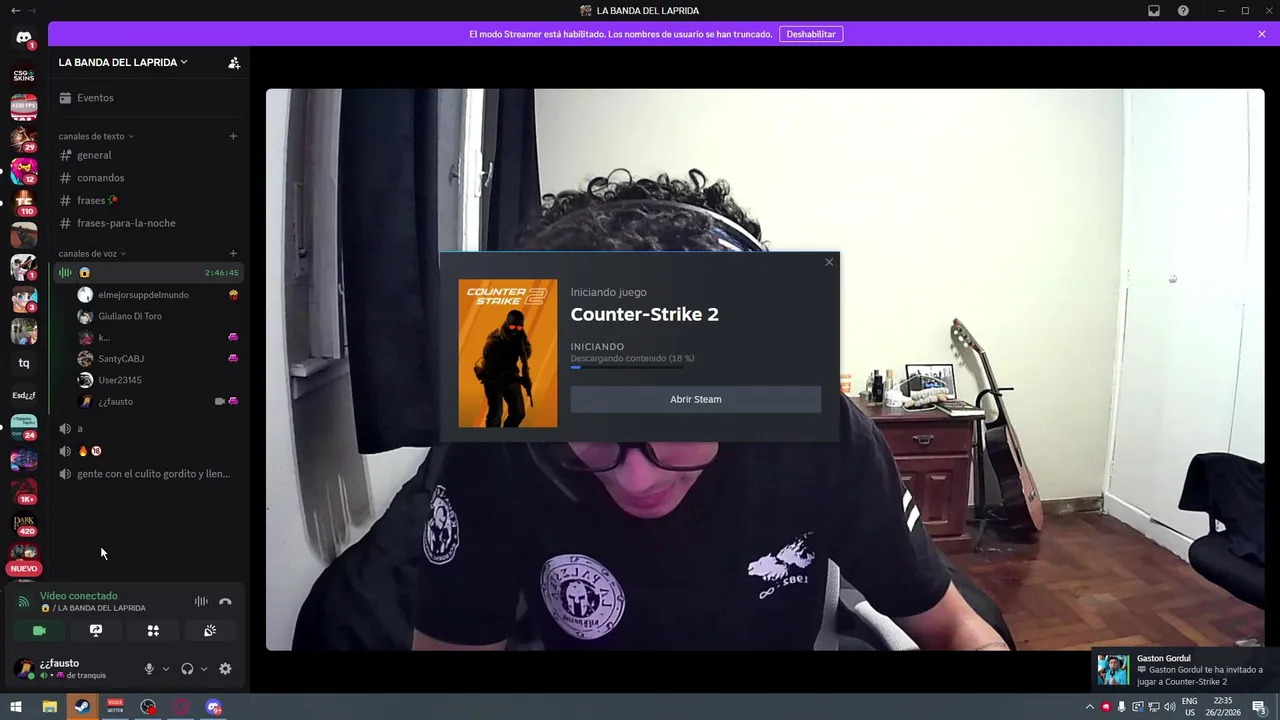1280x720 pixels.
Task: Open the 240 FPS server icon
Action: (24, 106)
